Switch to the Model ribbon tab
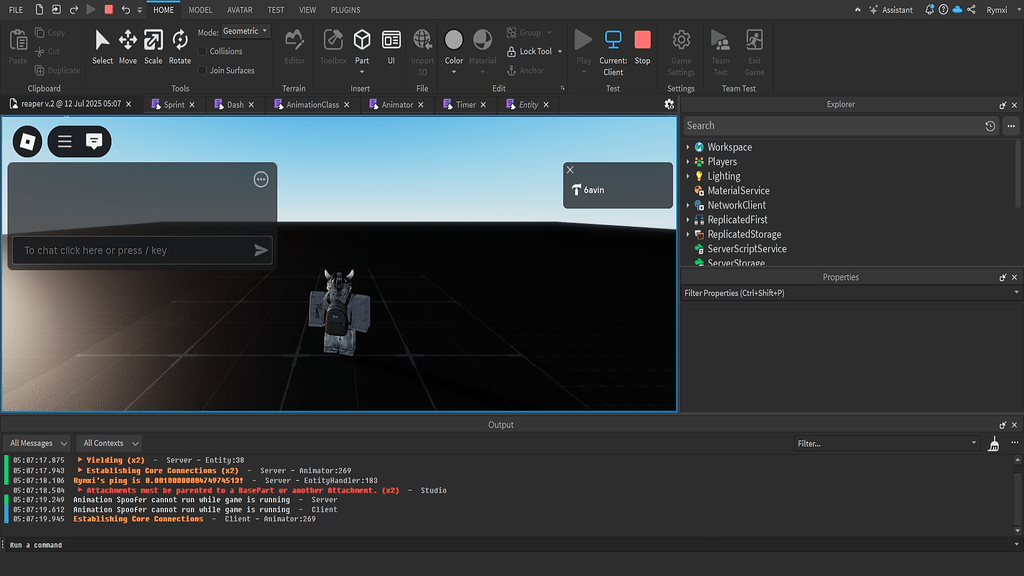The height and width of the screenshot is (576, 1024). point(200,9)
